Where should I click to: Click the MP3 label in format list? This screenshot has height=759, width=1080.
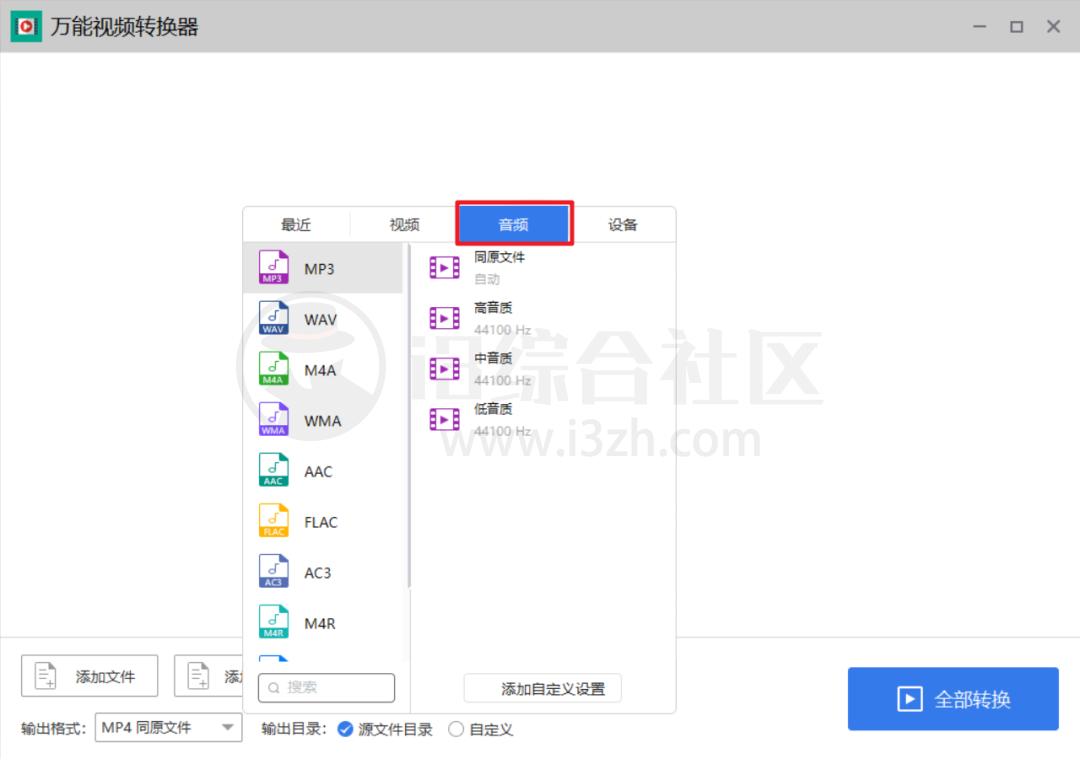pyautogui.click(x=320, y=269)
